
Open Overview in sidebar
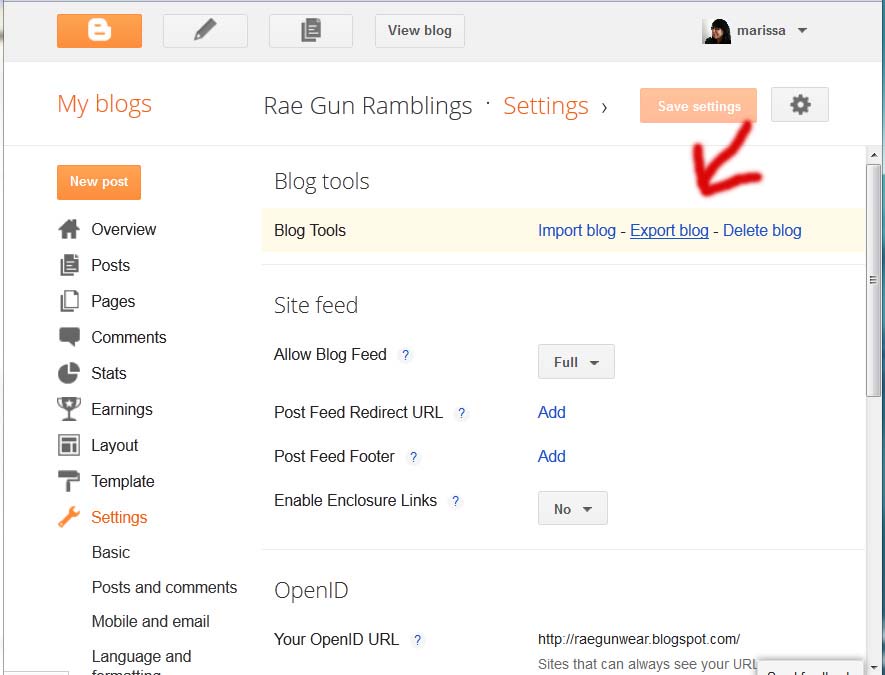[123, 229]
